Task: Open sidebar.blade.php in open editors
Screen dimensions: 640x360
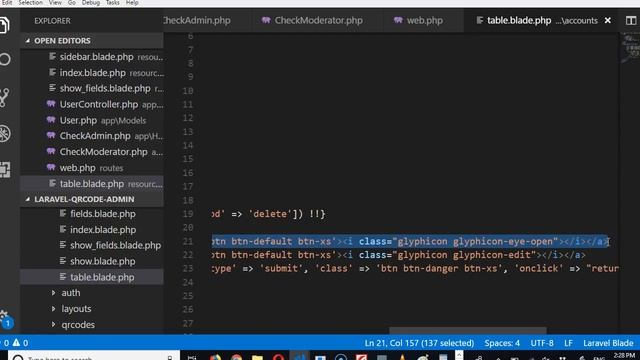Action: pyautogui.click(x=92, y=57)
